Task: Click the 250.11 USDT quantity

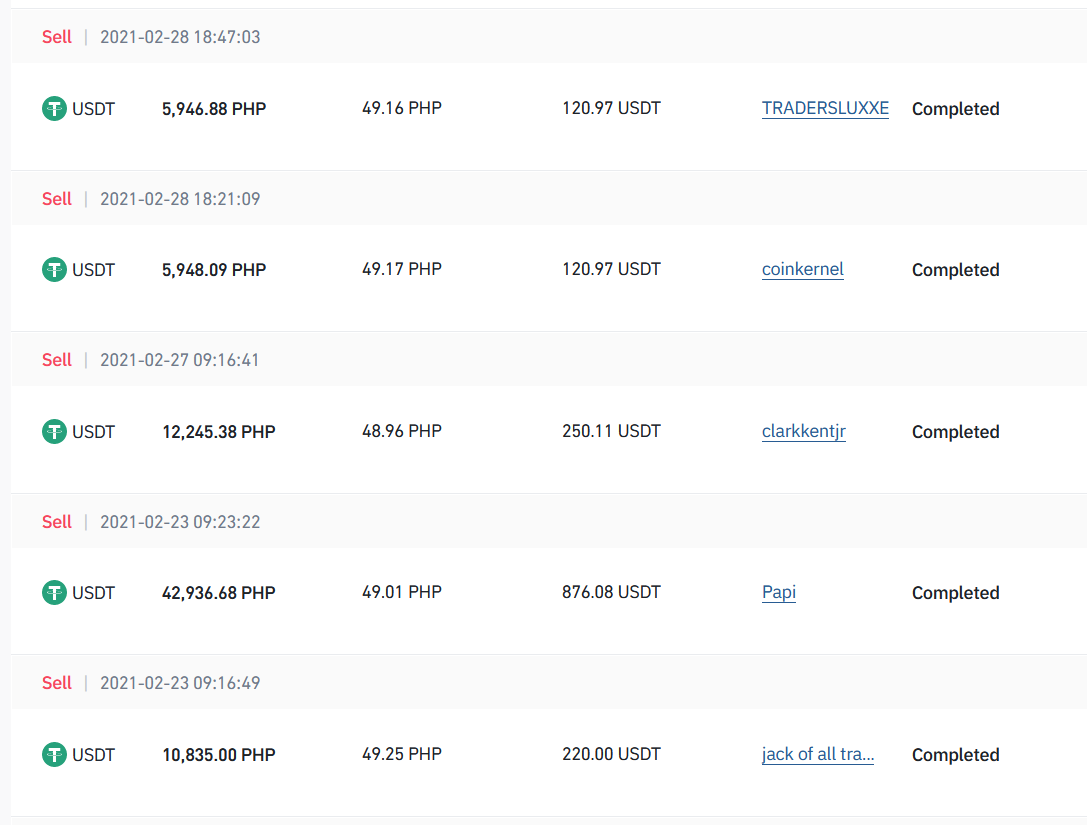Action: (x=611, y=431)
